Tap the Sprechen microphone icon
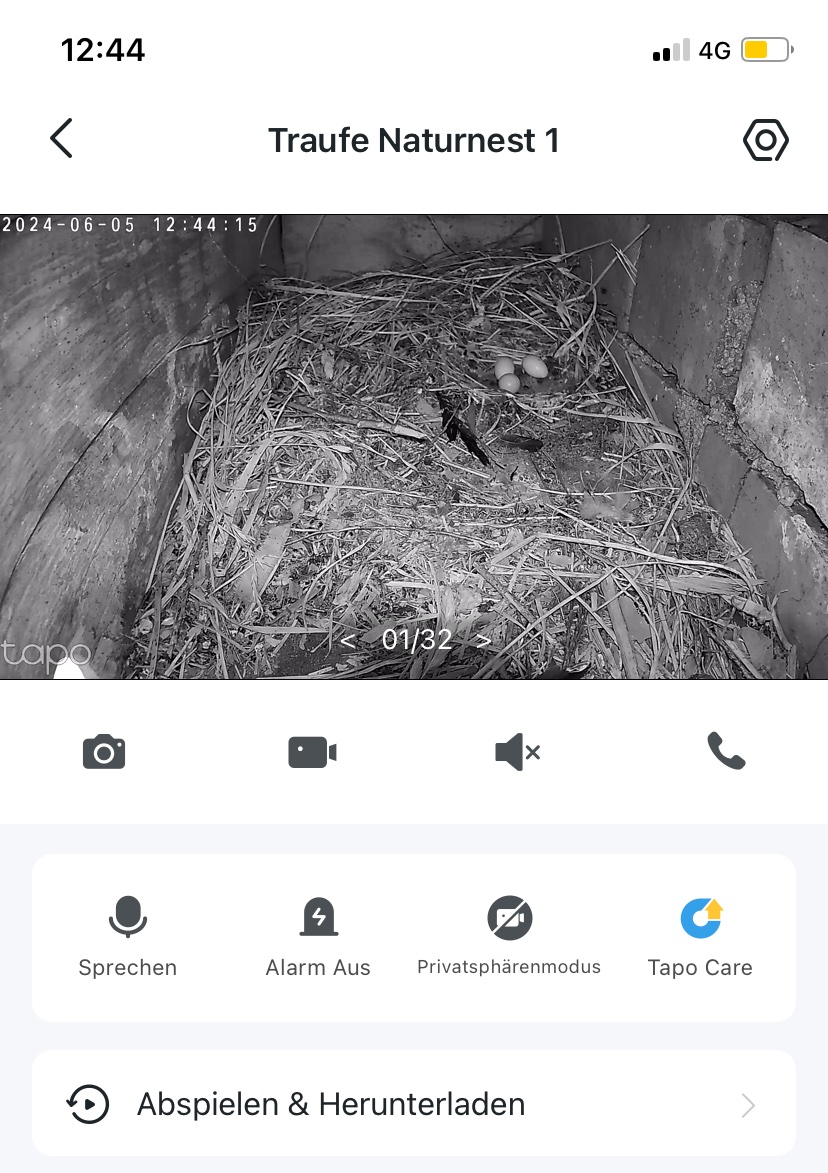The image size is (828, 1173). (128, 916)
